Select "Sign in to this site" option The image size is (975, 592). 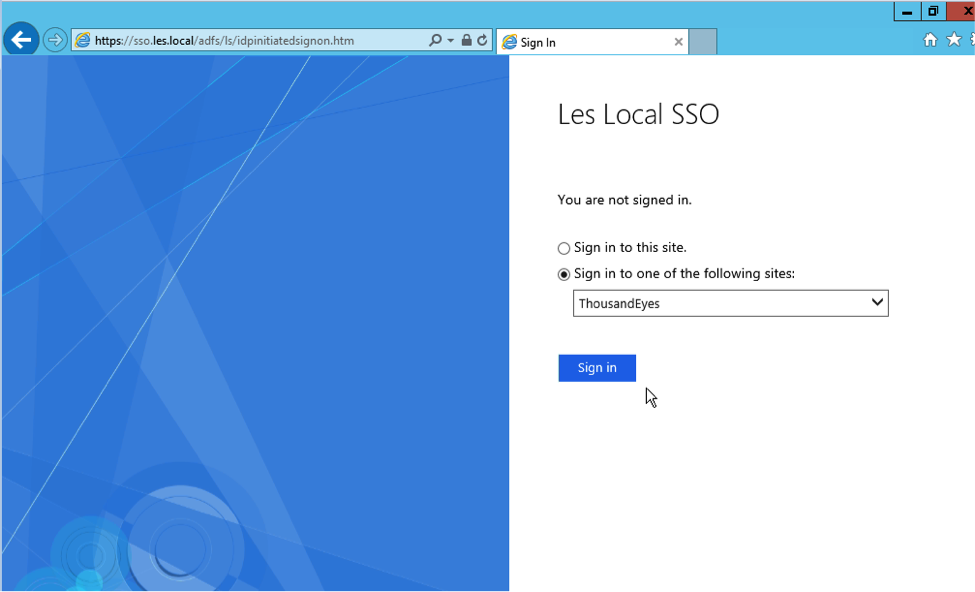tap(564, 248)
